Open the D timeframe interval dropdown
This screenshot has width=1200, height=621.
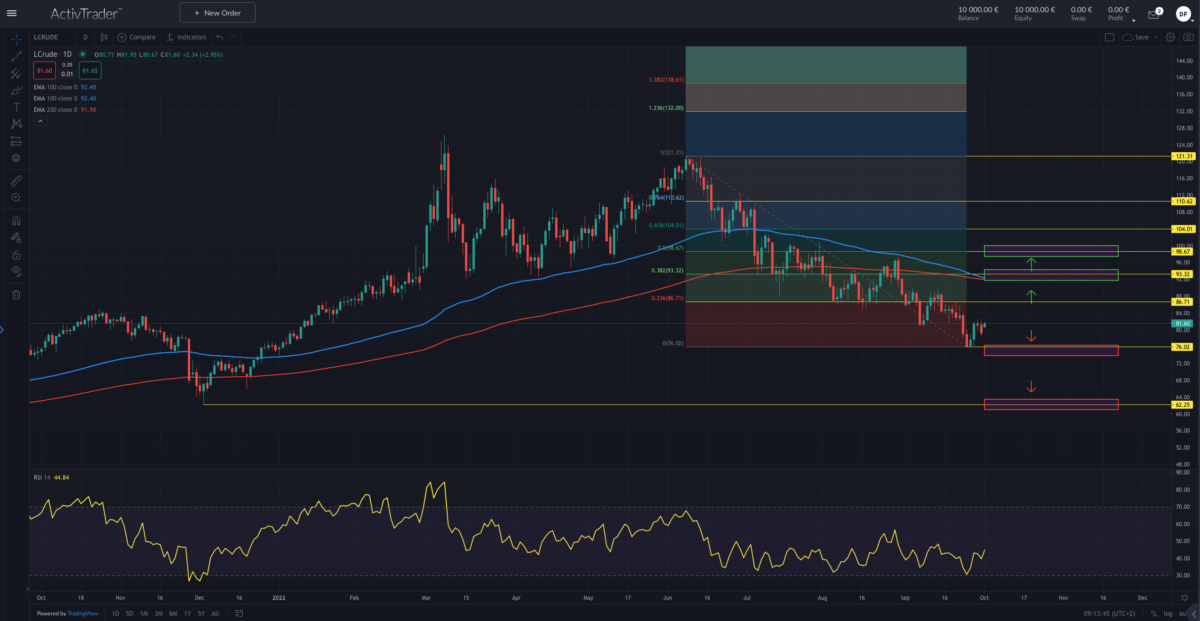point(85,37)
